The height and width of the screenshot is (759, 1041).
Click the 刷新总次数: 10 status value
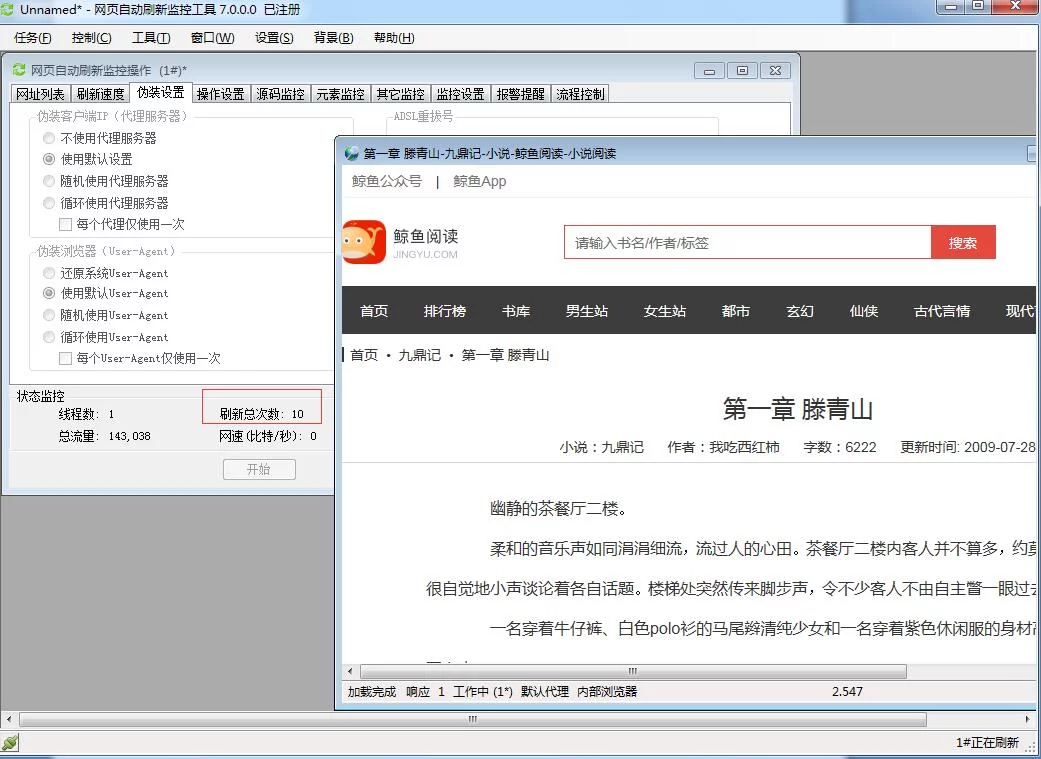tap(262, 414)
